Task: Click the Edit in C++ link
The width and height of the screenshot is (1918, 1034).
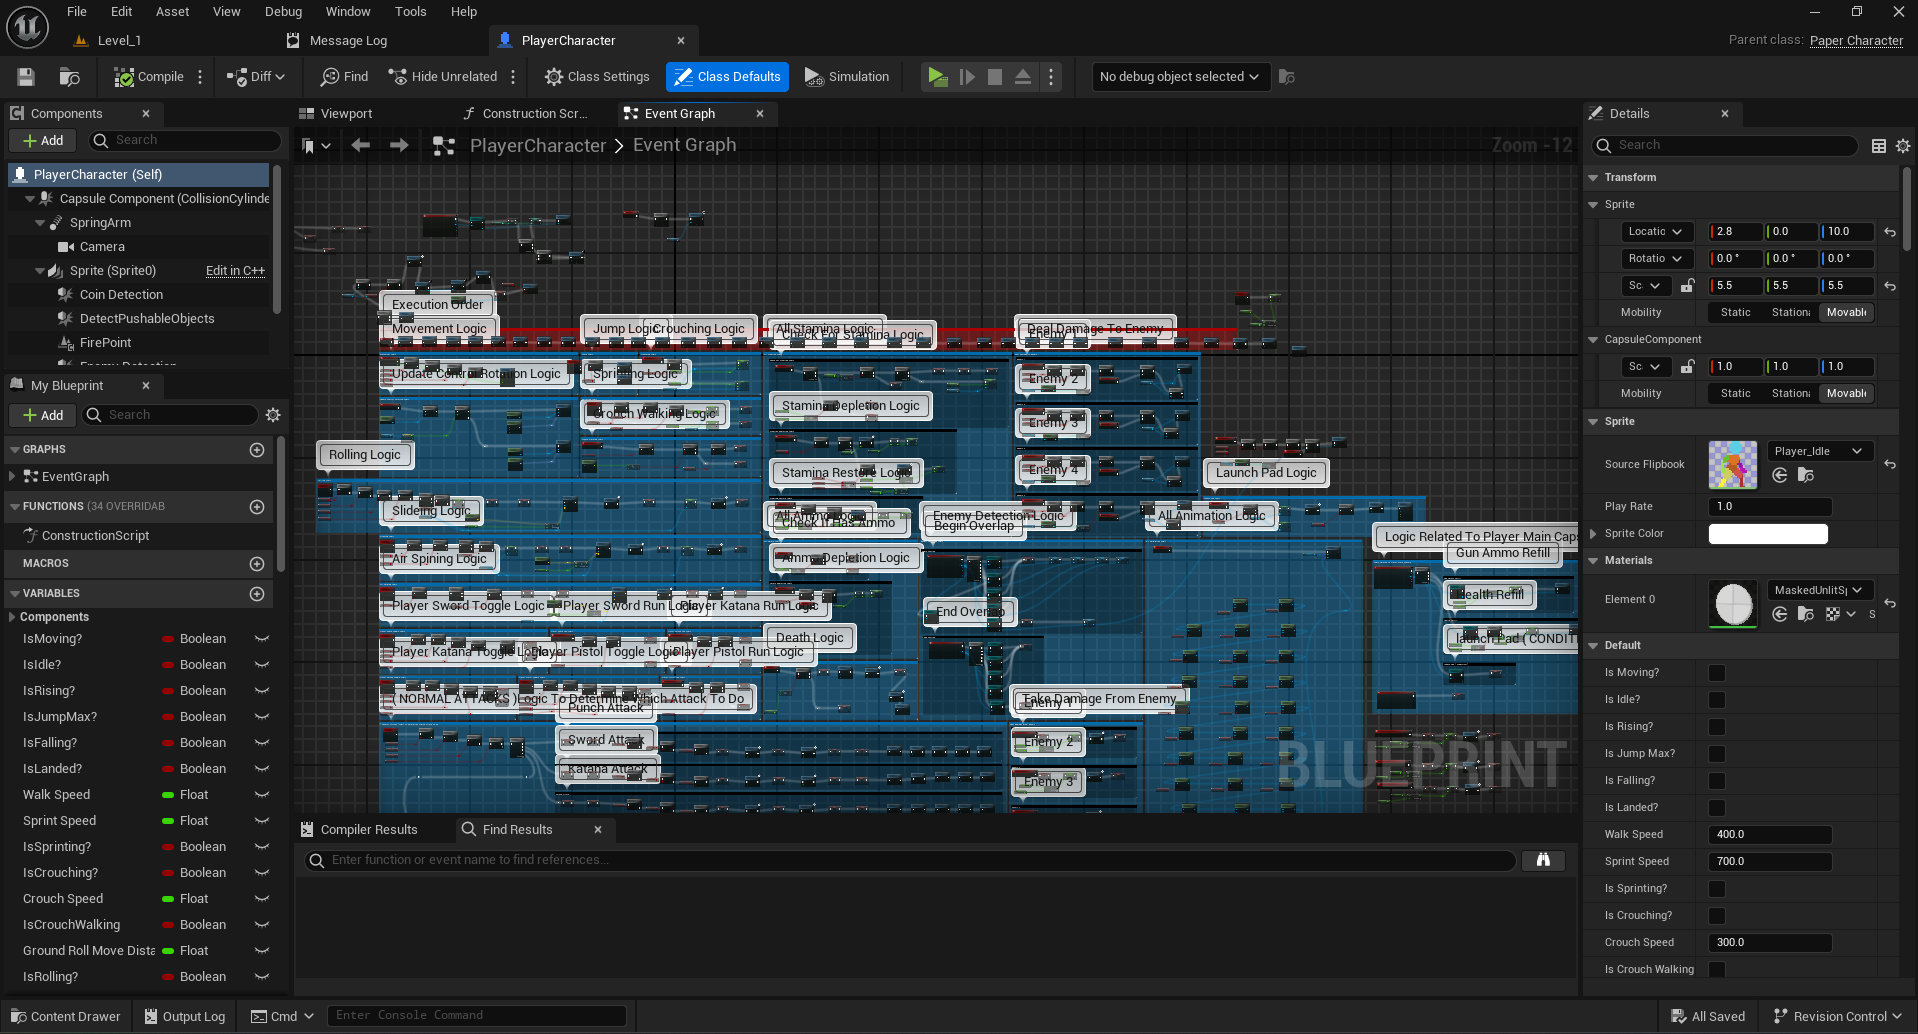Action: coord(235,271)
